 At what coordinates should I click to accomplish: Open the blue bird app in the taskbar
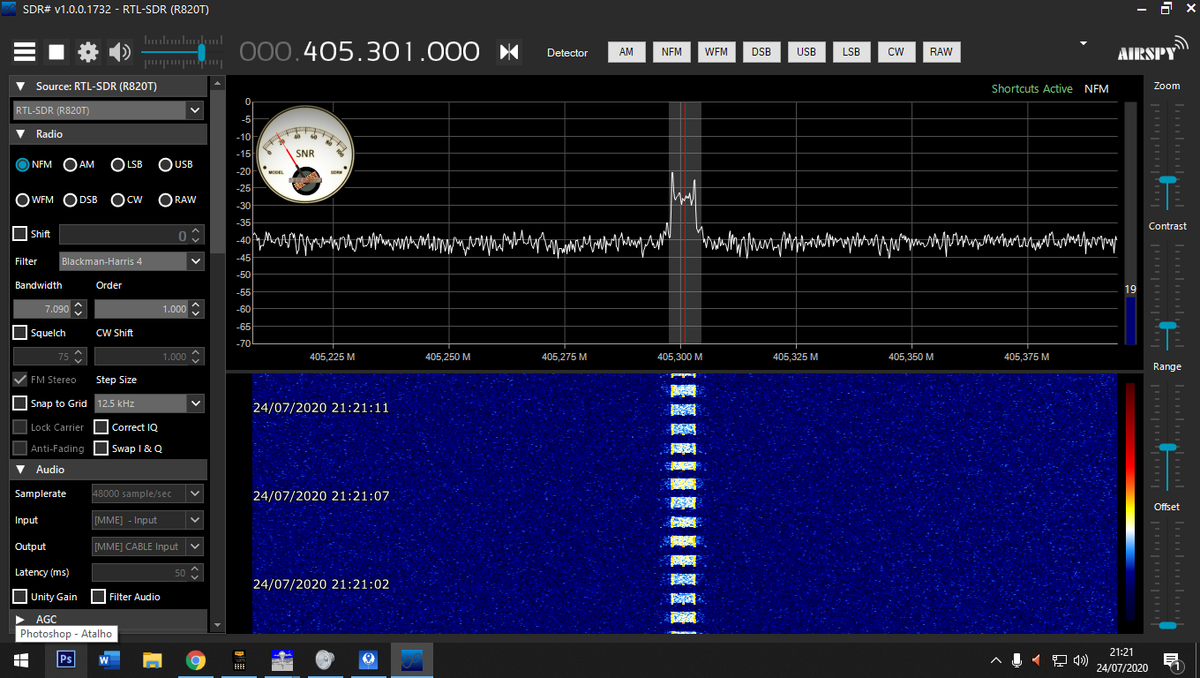(x=368, y=660)
